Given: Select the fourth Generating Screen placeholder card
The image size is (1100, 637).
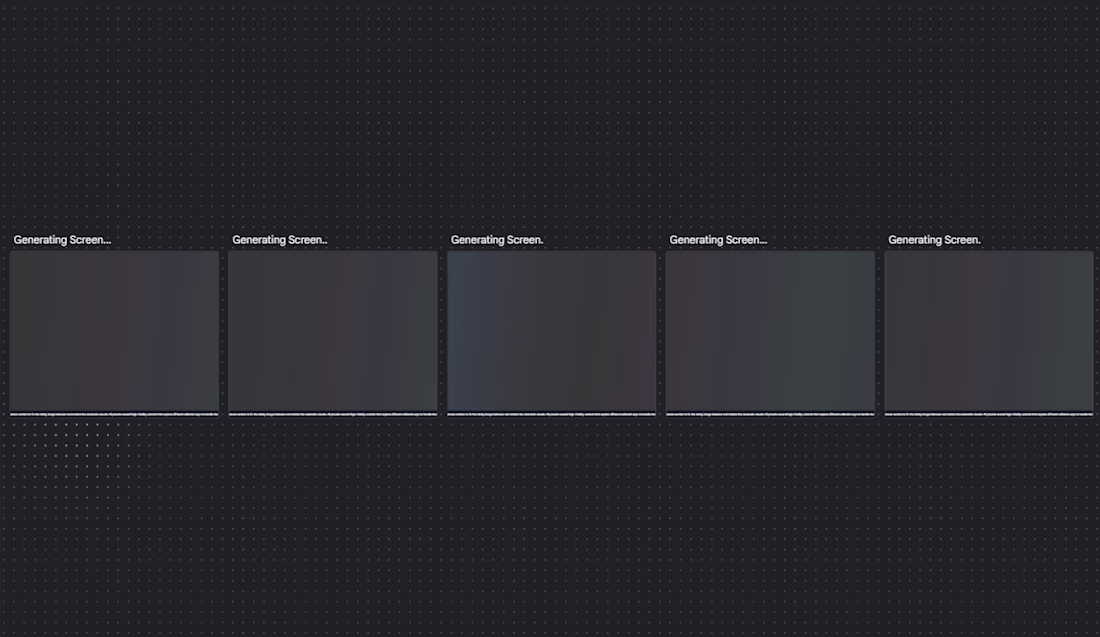Looking at the screenshot, I should click(x=770, y=333).
